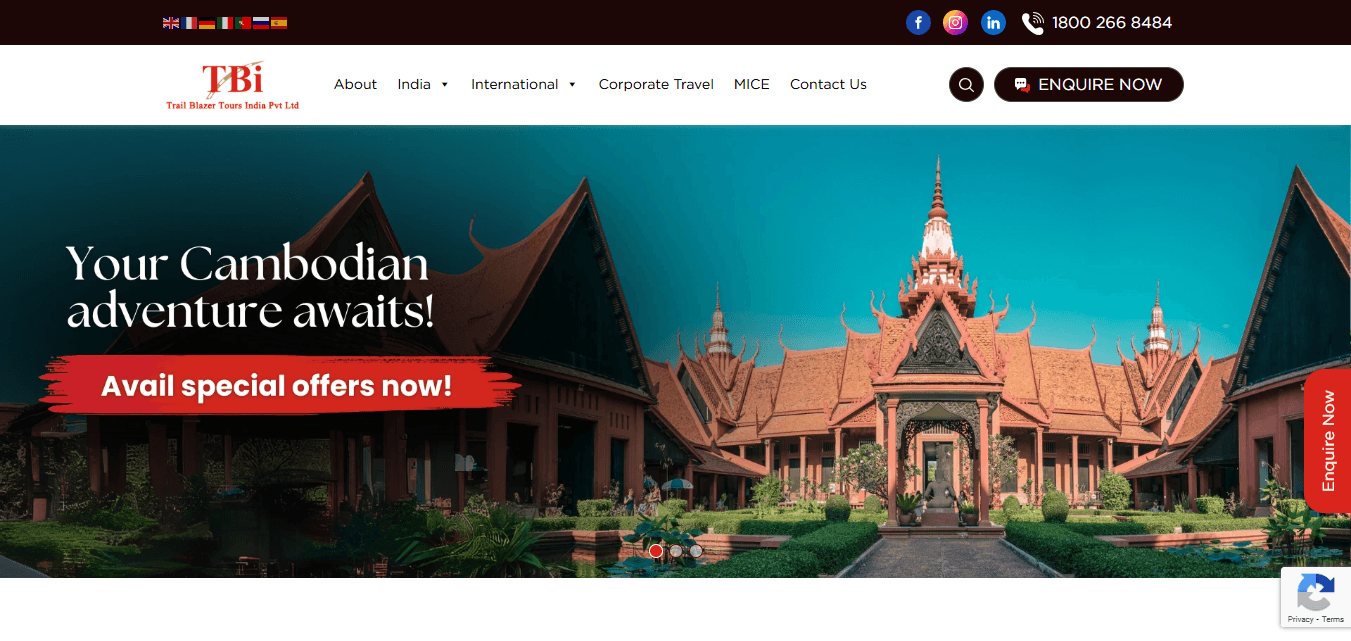
Task: Switch language using the UK flag
Action: (x=171, y=23)
